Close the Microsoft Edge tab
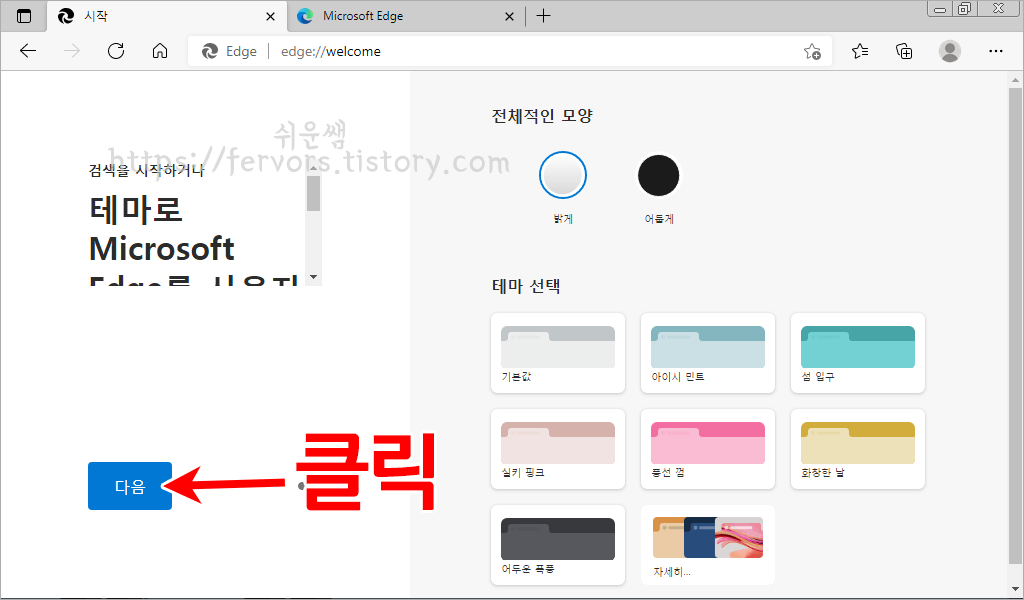The image size is (1024, 600). [x=509, y=17]
